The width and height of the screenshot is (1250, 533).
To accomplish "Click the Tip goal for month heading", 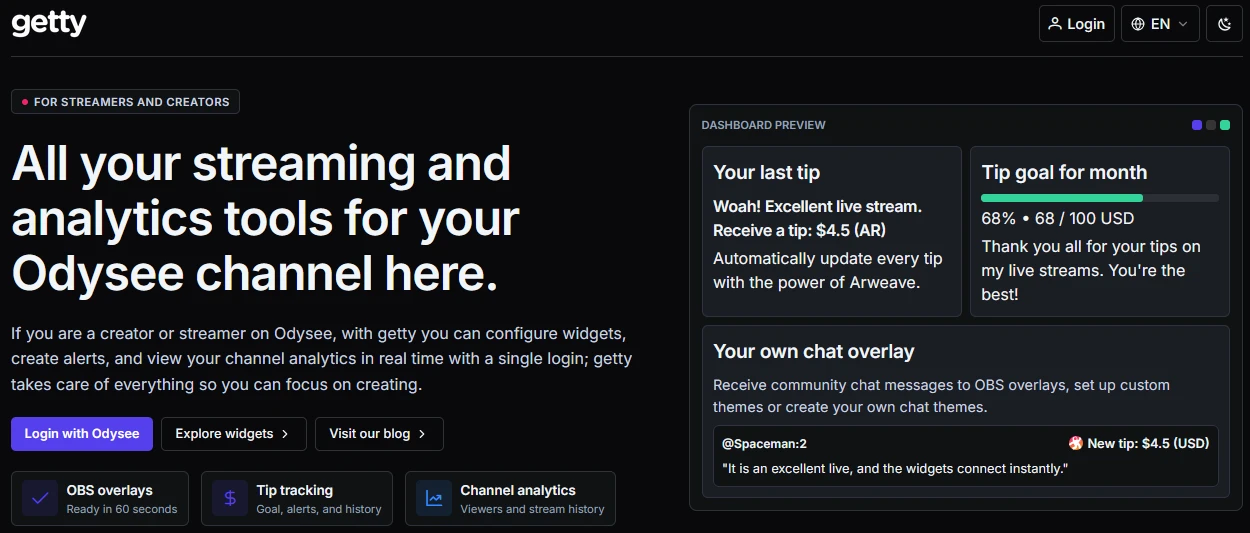I will (1064, 172).
